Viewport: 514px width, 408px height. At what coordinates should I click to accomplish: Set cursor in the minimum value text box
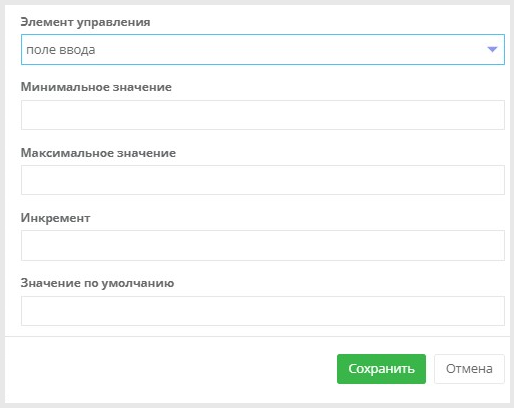[x=263, y=115]
